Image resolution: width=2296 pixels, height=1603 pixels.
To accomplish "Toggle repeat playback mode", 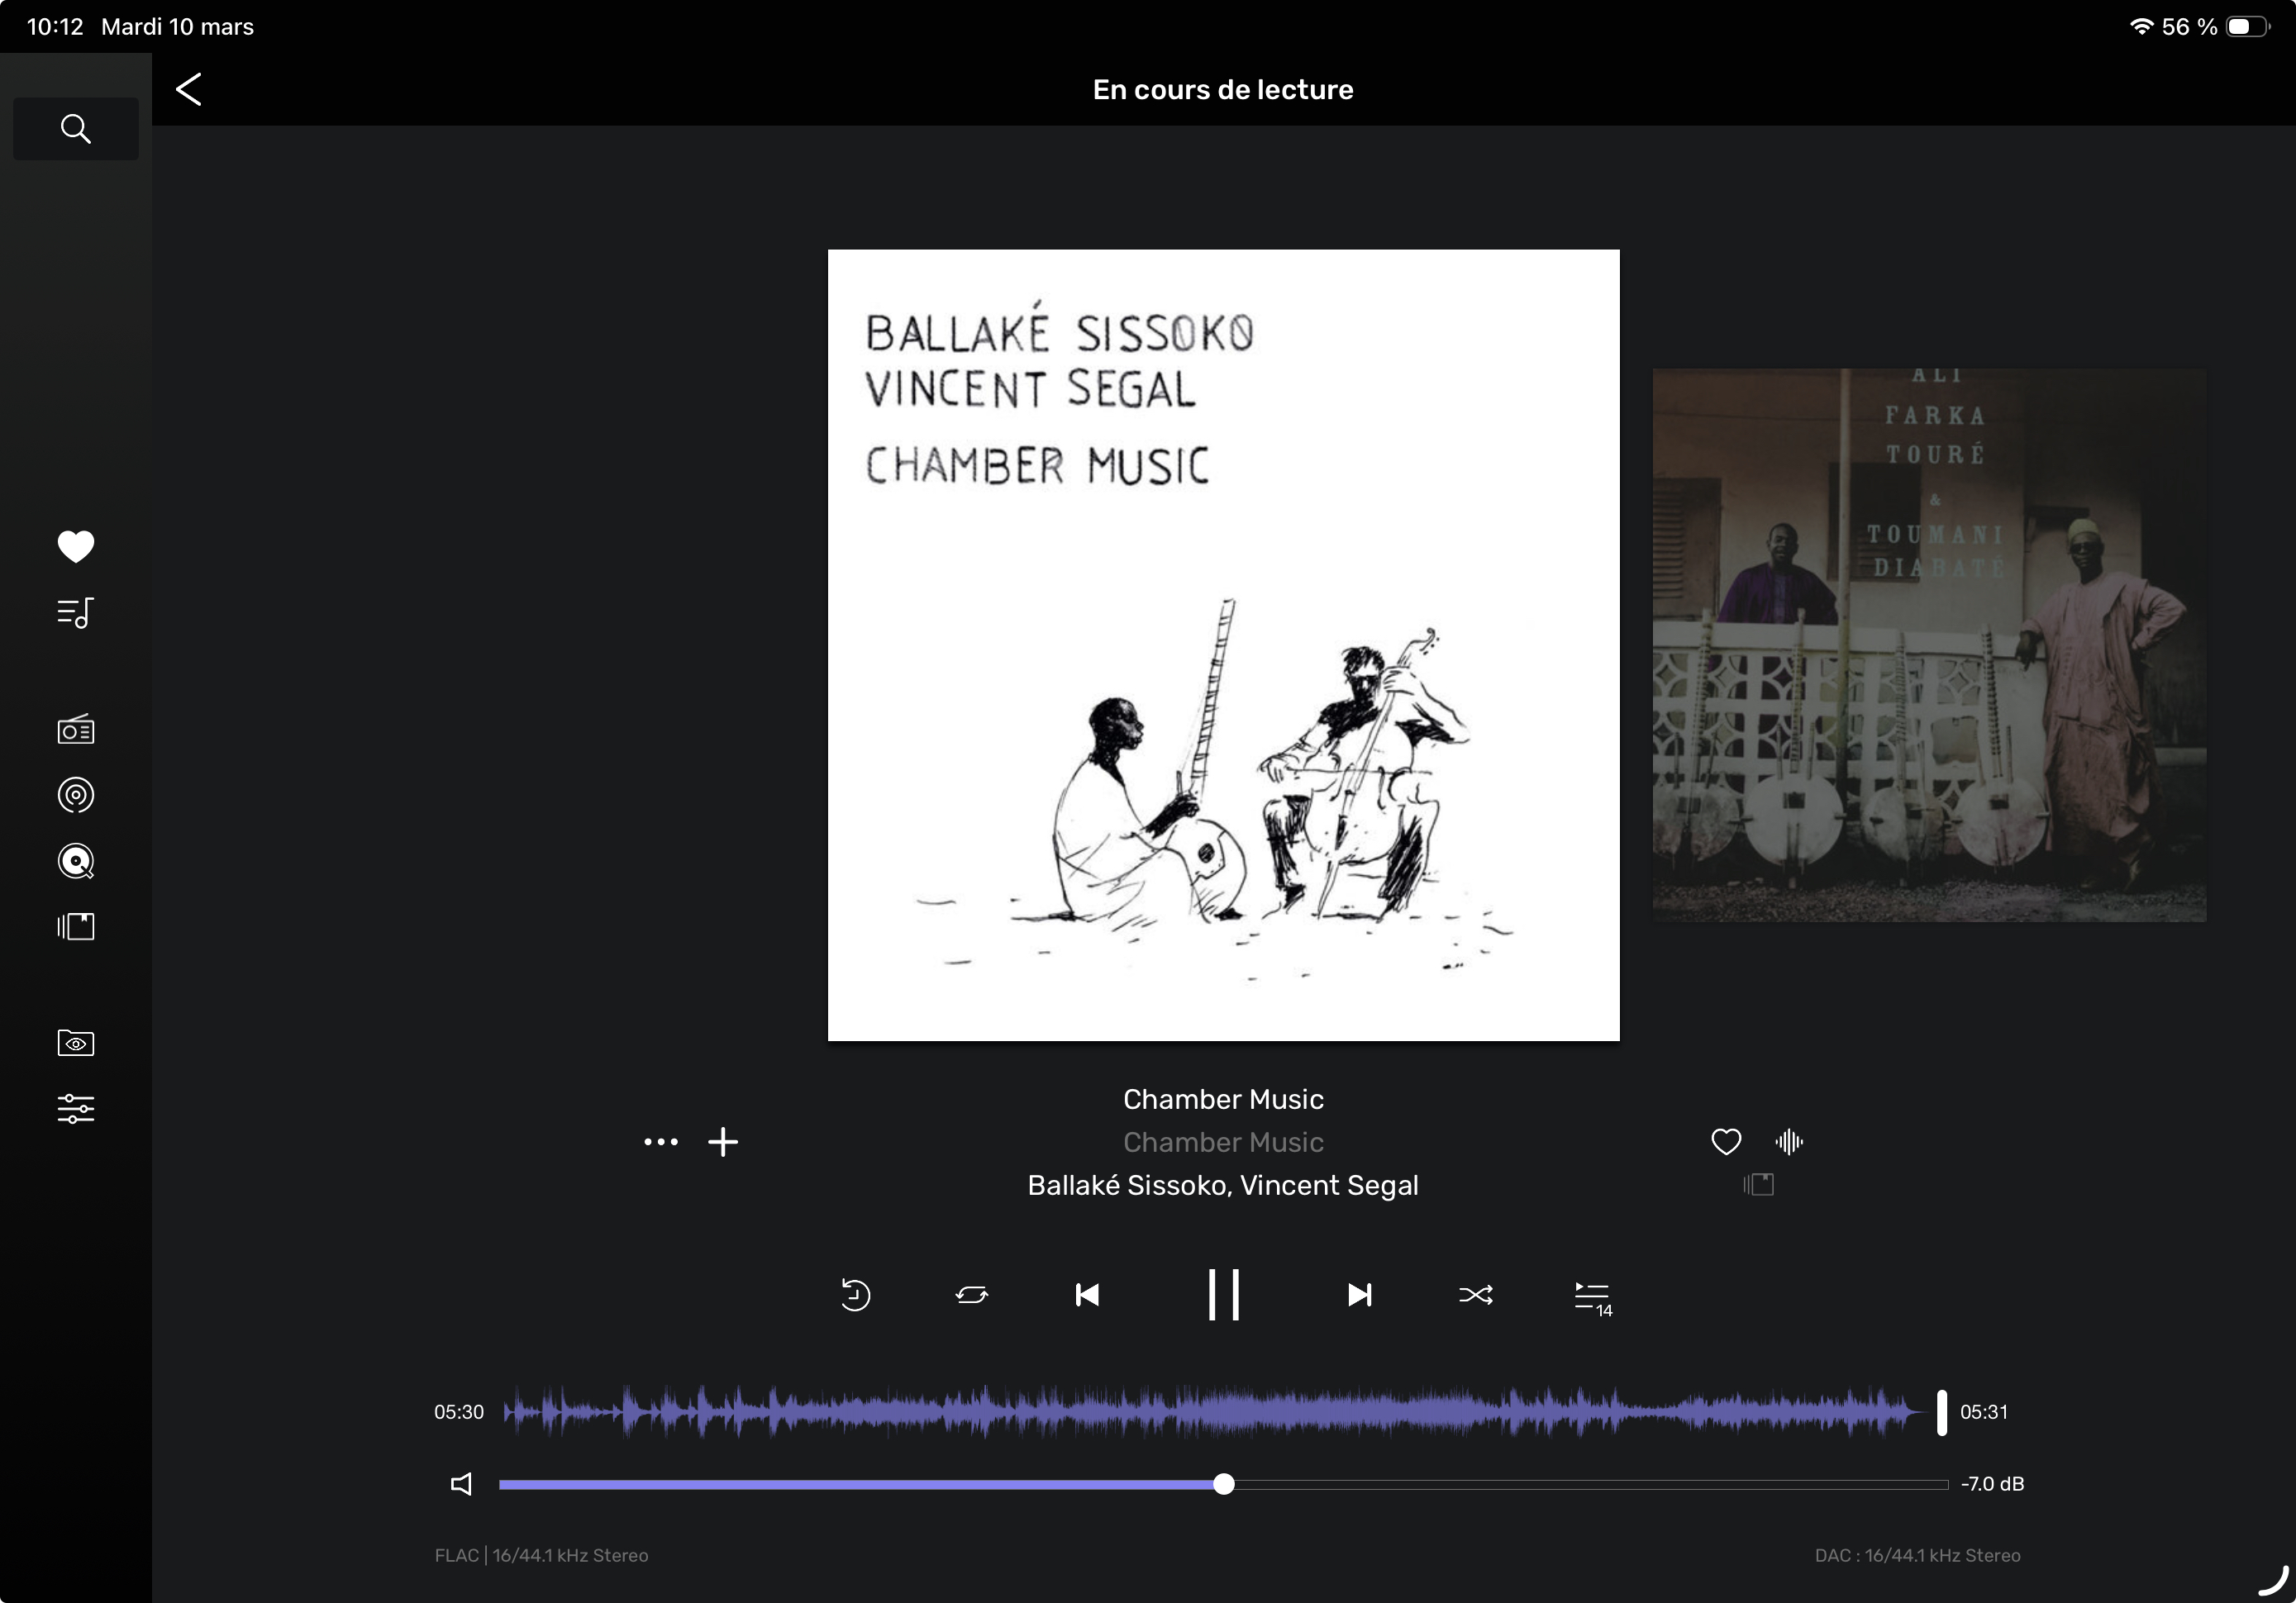I will [x=971, y=1295].
